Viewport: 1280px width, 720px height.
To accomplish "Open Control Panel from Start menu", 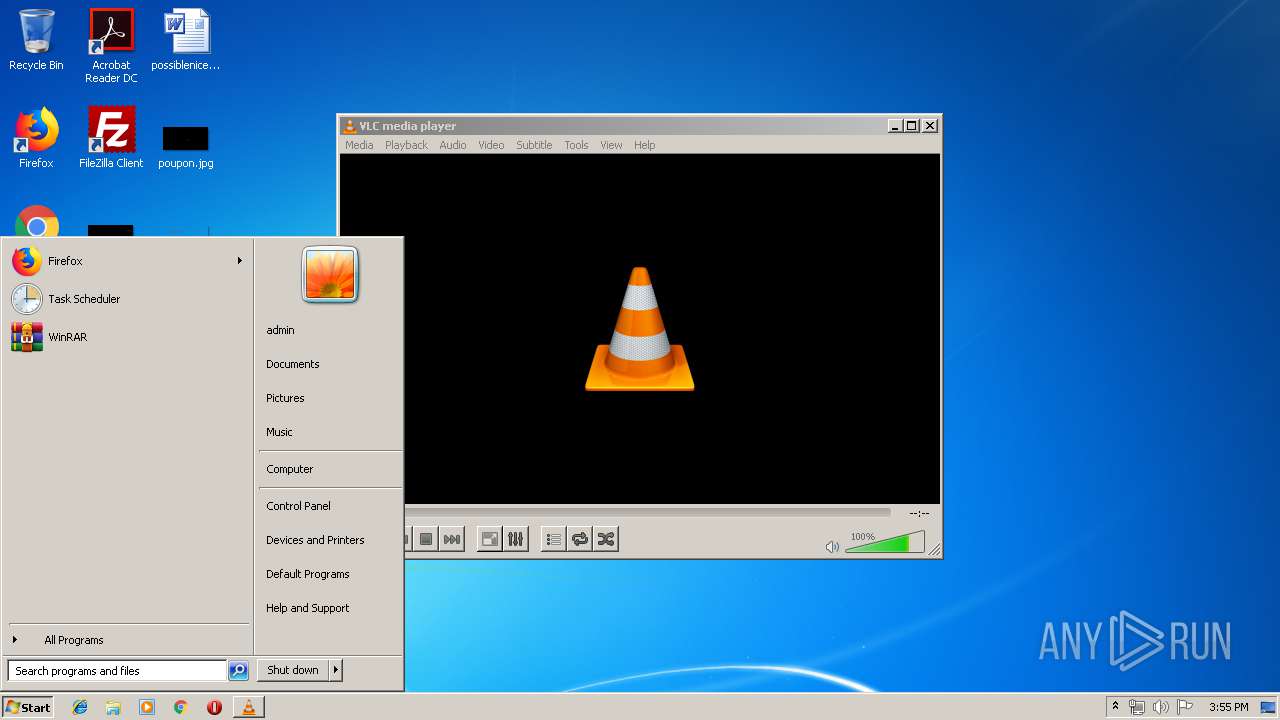I will 298,506.
